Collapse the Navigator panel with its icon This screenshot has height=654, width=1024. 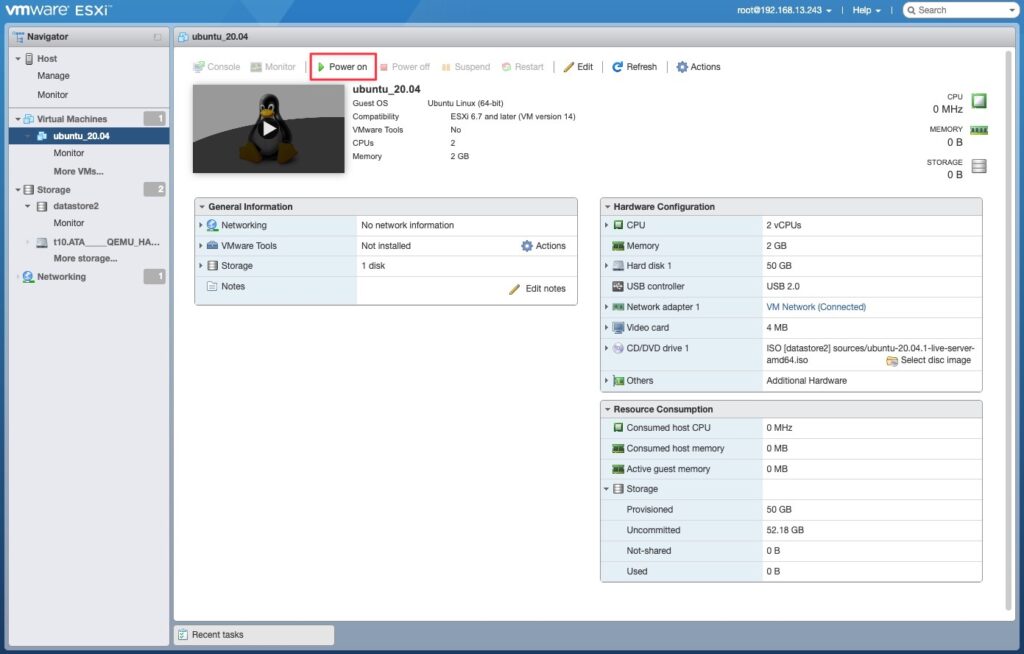pos(157,37)
